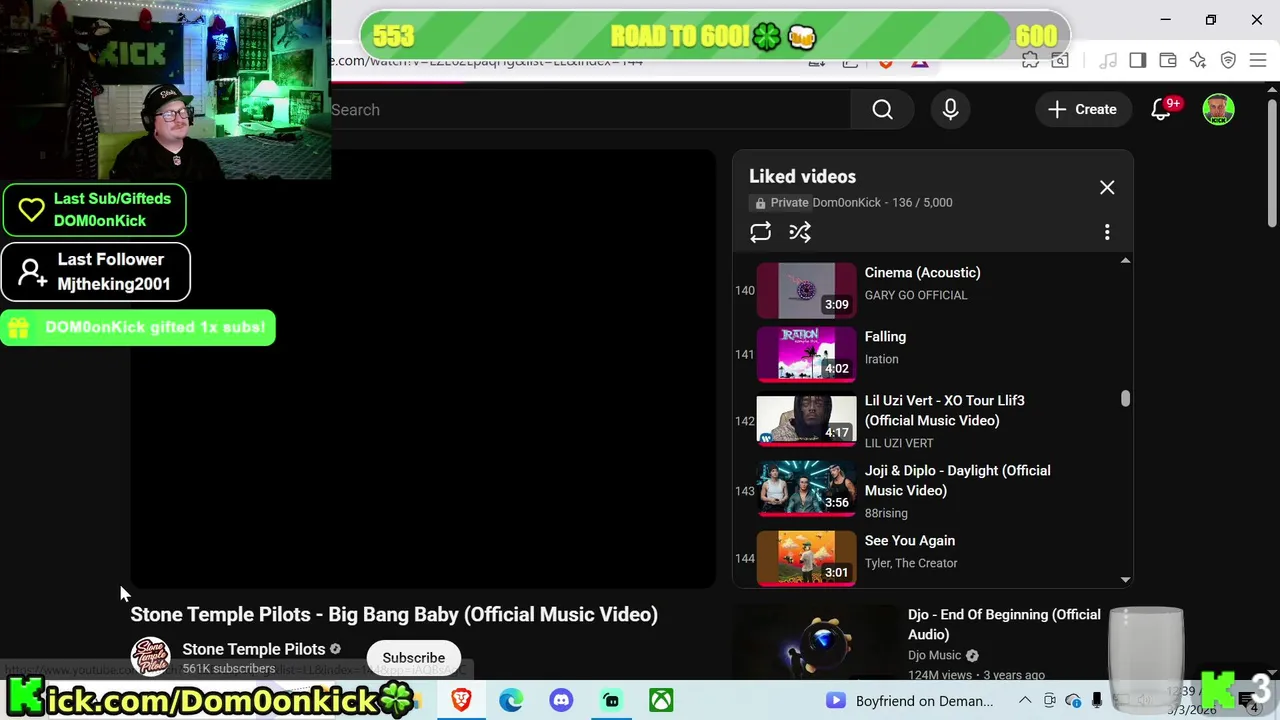Select Lil Uzi Vert - XO Tour Llif3
Screen dimensions: 1280x720
click(x=925, y=421)
